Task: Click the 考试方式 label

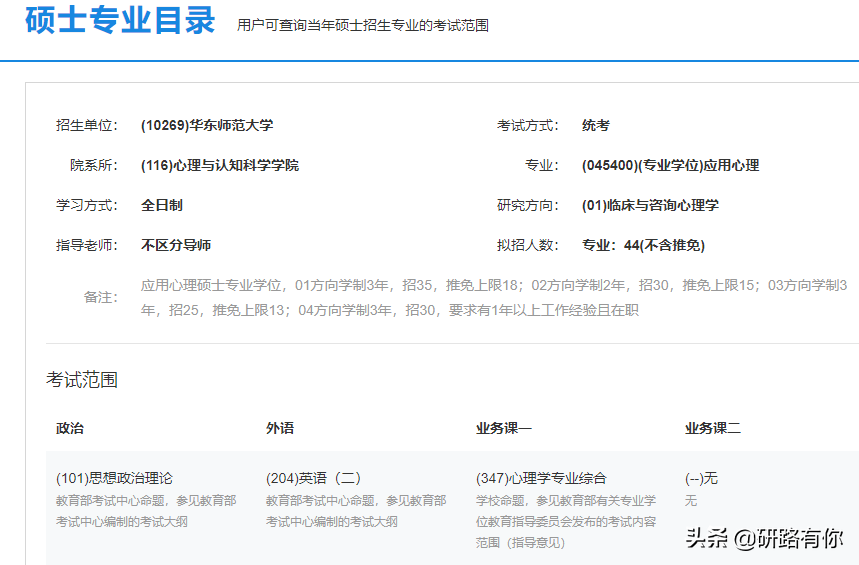Action: (528, 125)
